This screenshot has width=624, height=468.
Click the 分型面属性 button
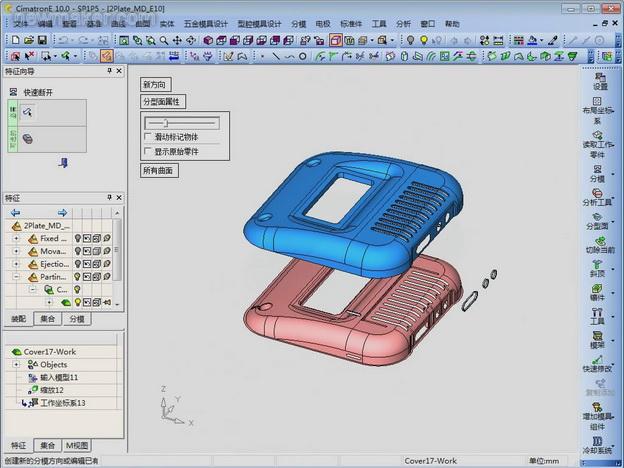162,101
